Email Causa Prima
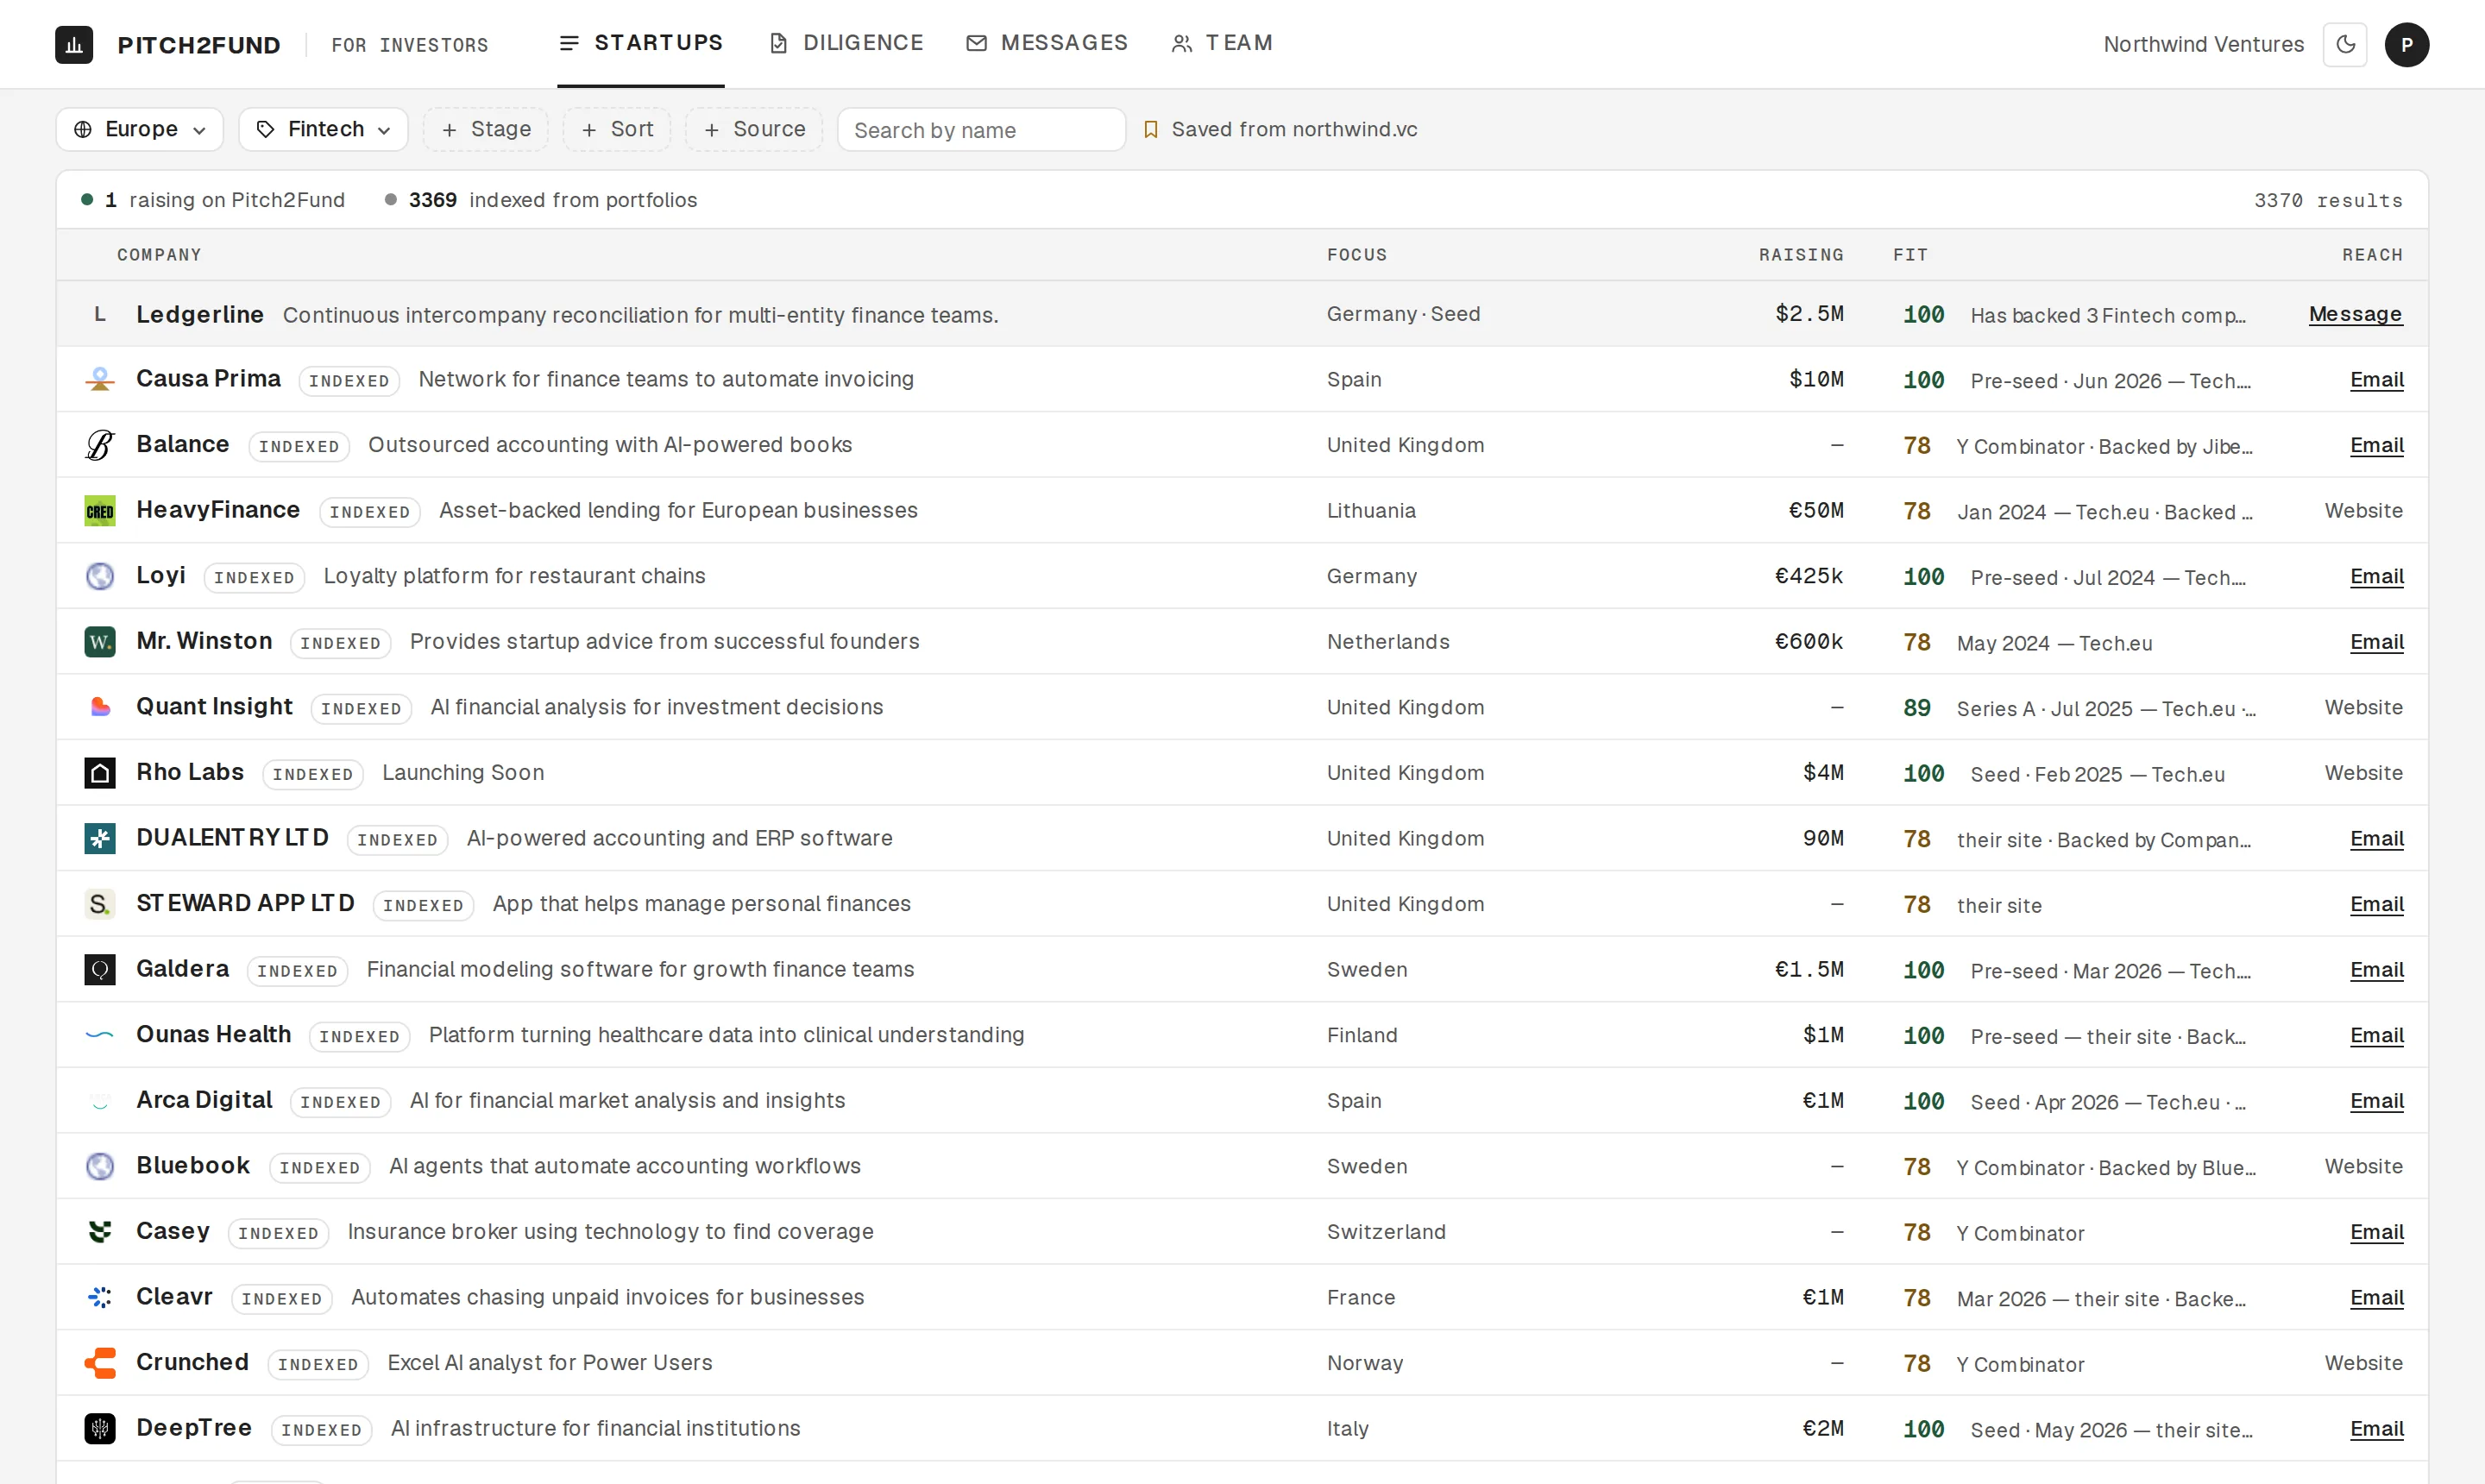 [x=2376, y=380]
